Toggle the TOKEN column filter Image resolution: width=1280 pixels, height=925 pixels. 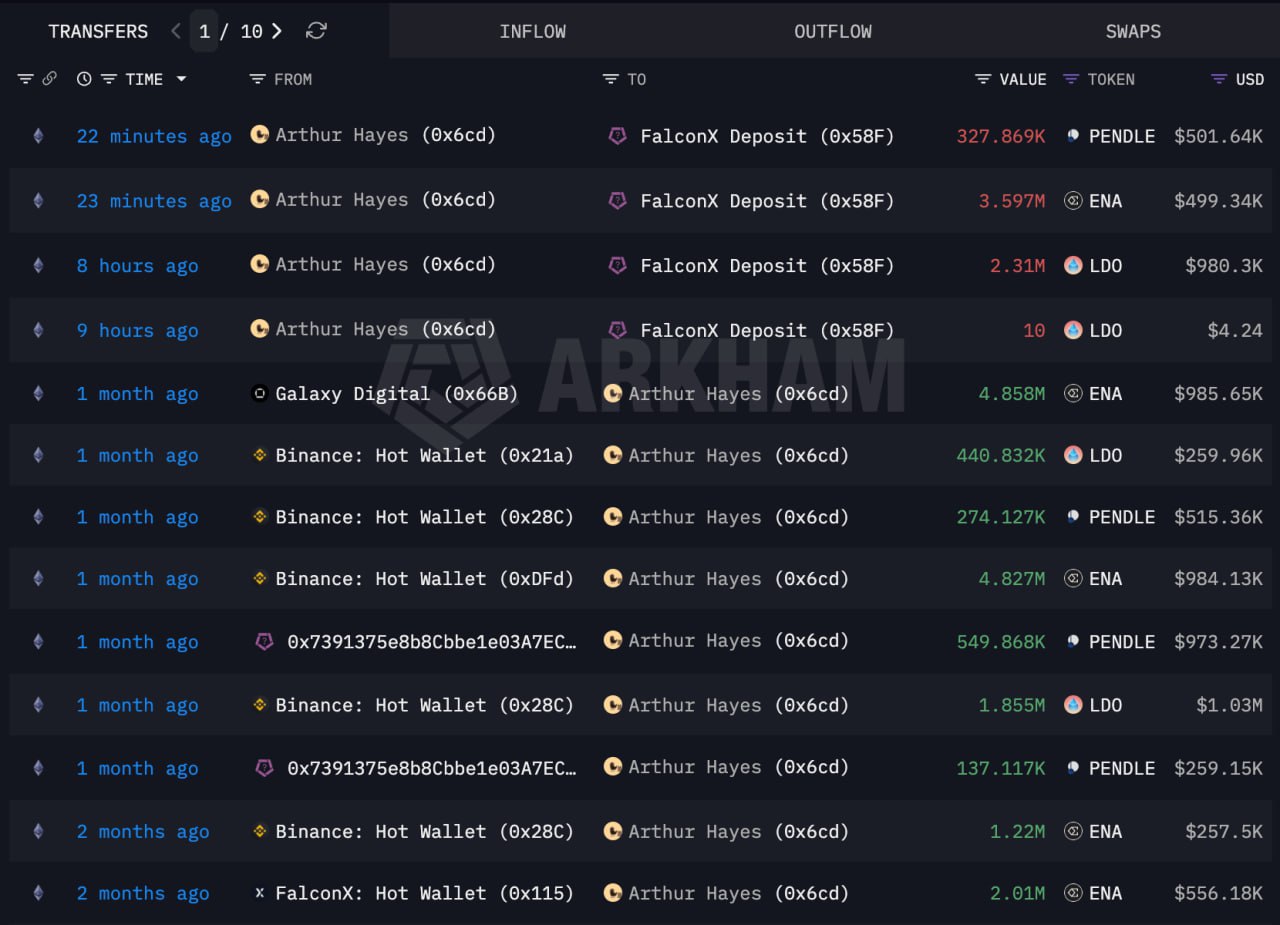[1071, 79]
